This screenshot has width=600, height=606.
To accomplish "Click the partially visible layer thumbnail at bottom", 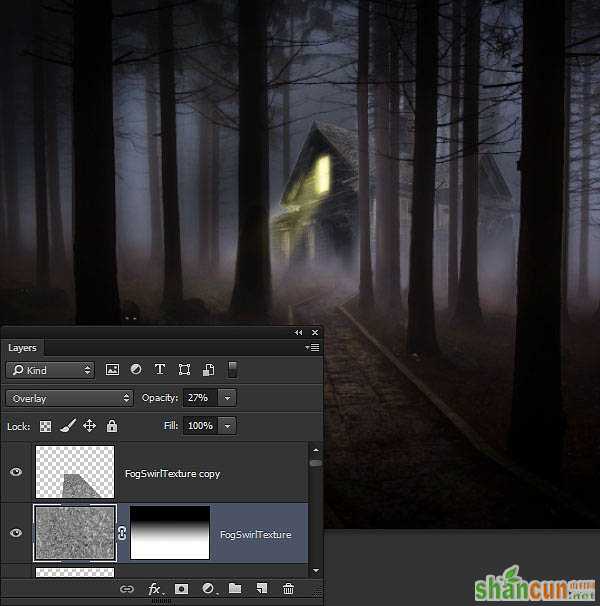I will [x=75, y=572].
